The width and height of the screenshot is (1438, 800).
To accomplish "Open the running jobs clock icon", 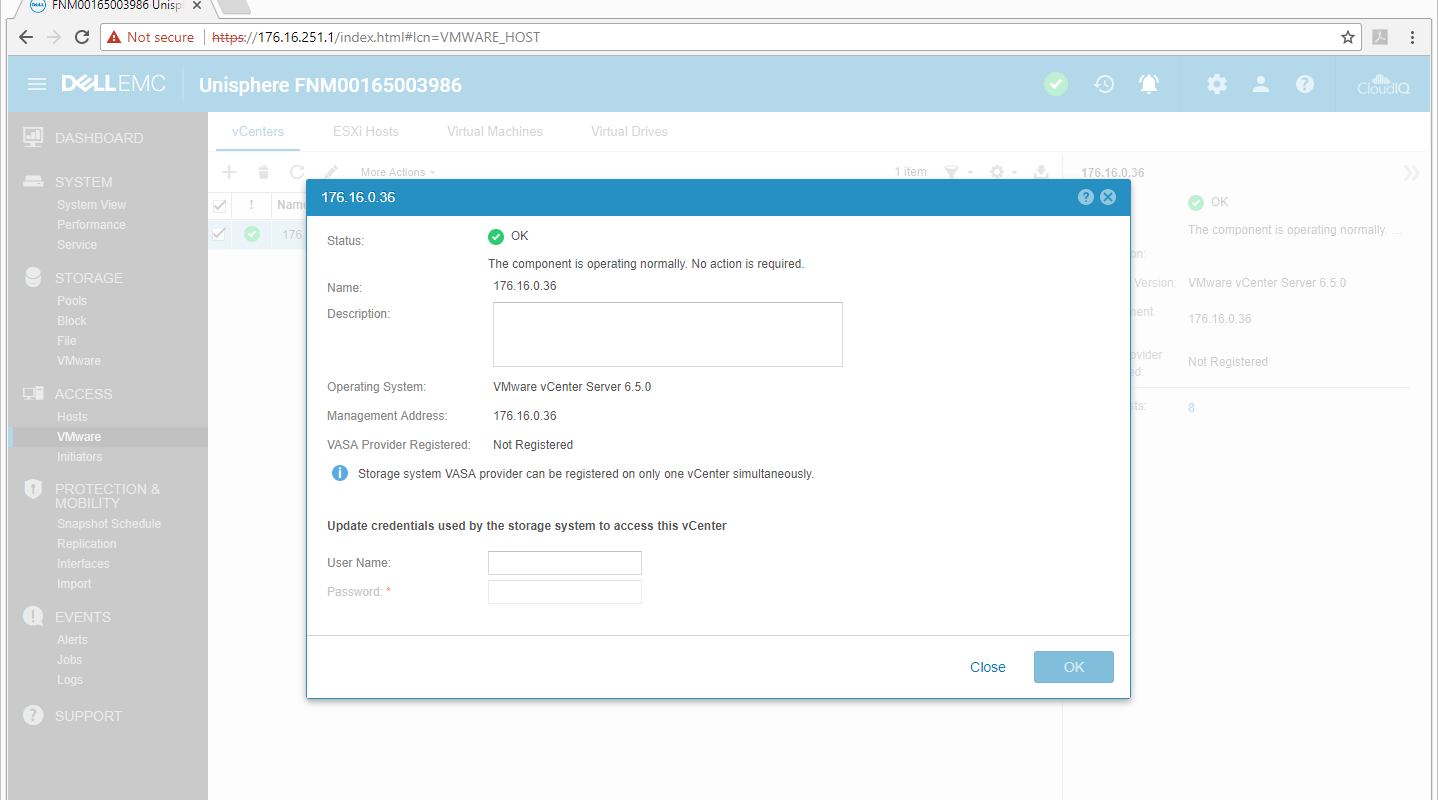I will coord(1104,84).
